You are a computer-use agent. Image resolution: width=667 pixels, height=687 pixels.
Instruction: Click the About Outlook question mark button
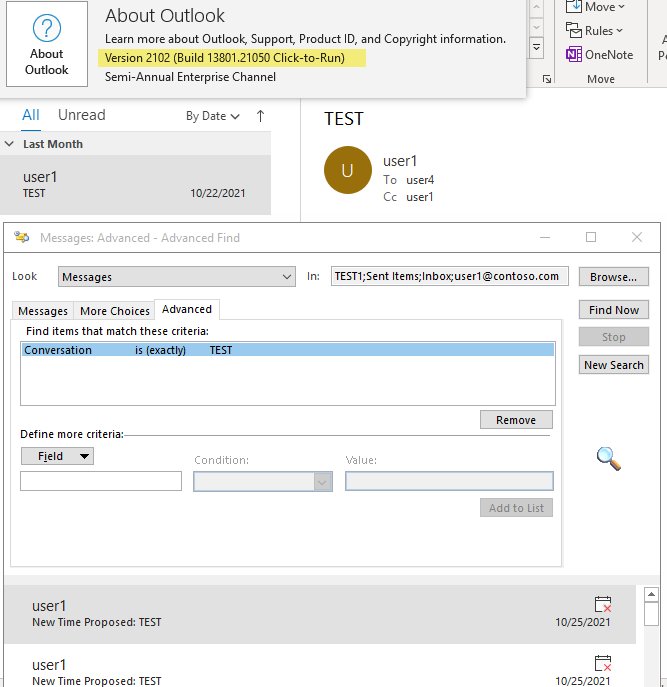(47, 44)
